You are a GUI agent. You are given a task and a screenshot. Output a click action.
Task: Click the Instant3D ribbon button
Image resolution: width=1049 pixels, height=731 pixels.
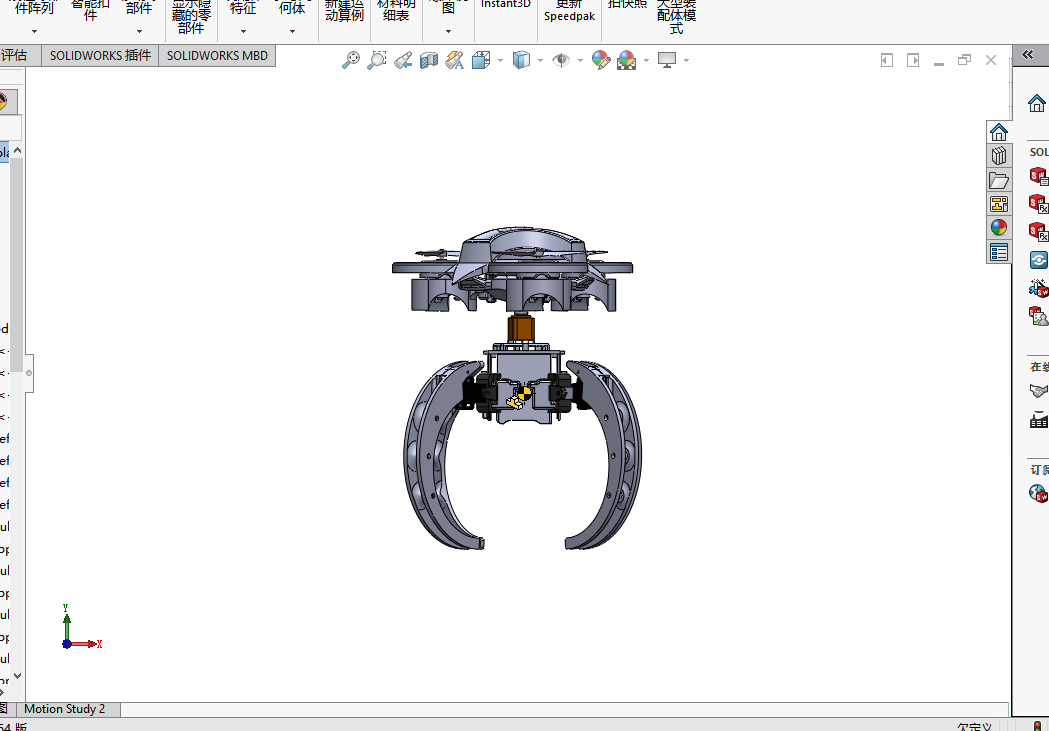click(x=506, y=5)
